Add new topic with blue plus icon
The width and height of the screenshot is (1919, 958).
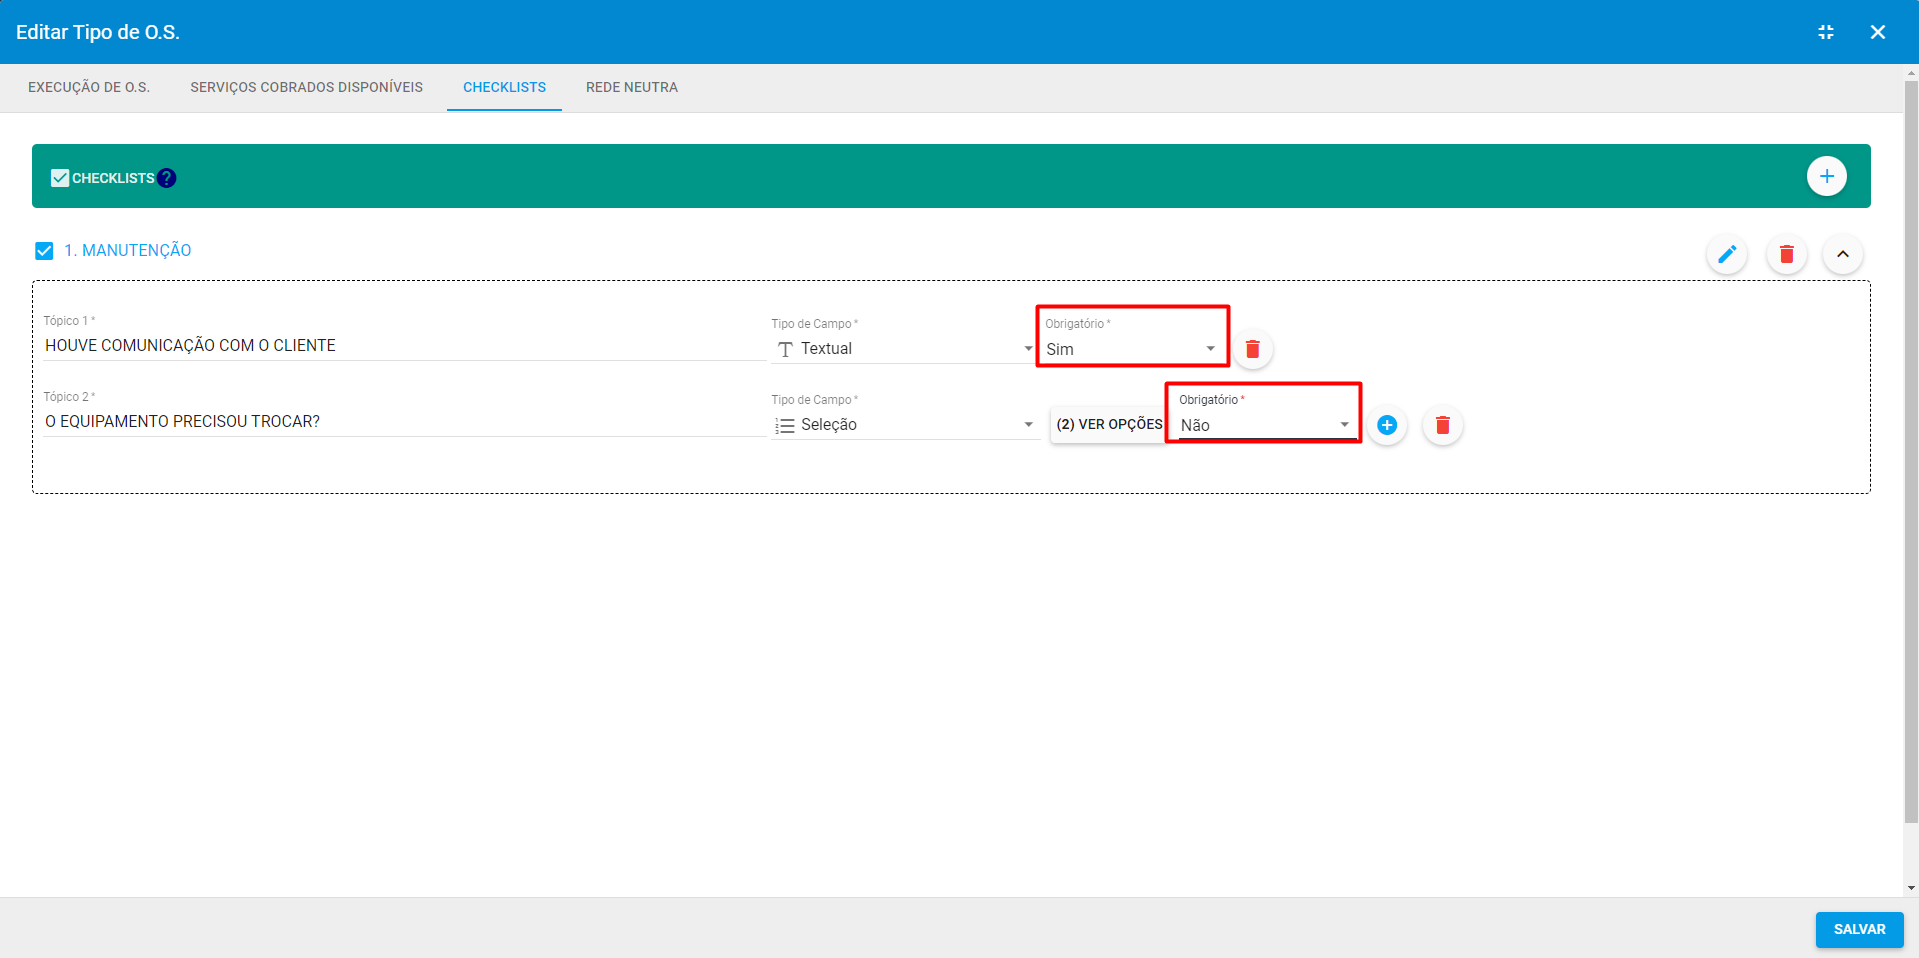pyautogui.click(x=1387, y=425)
